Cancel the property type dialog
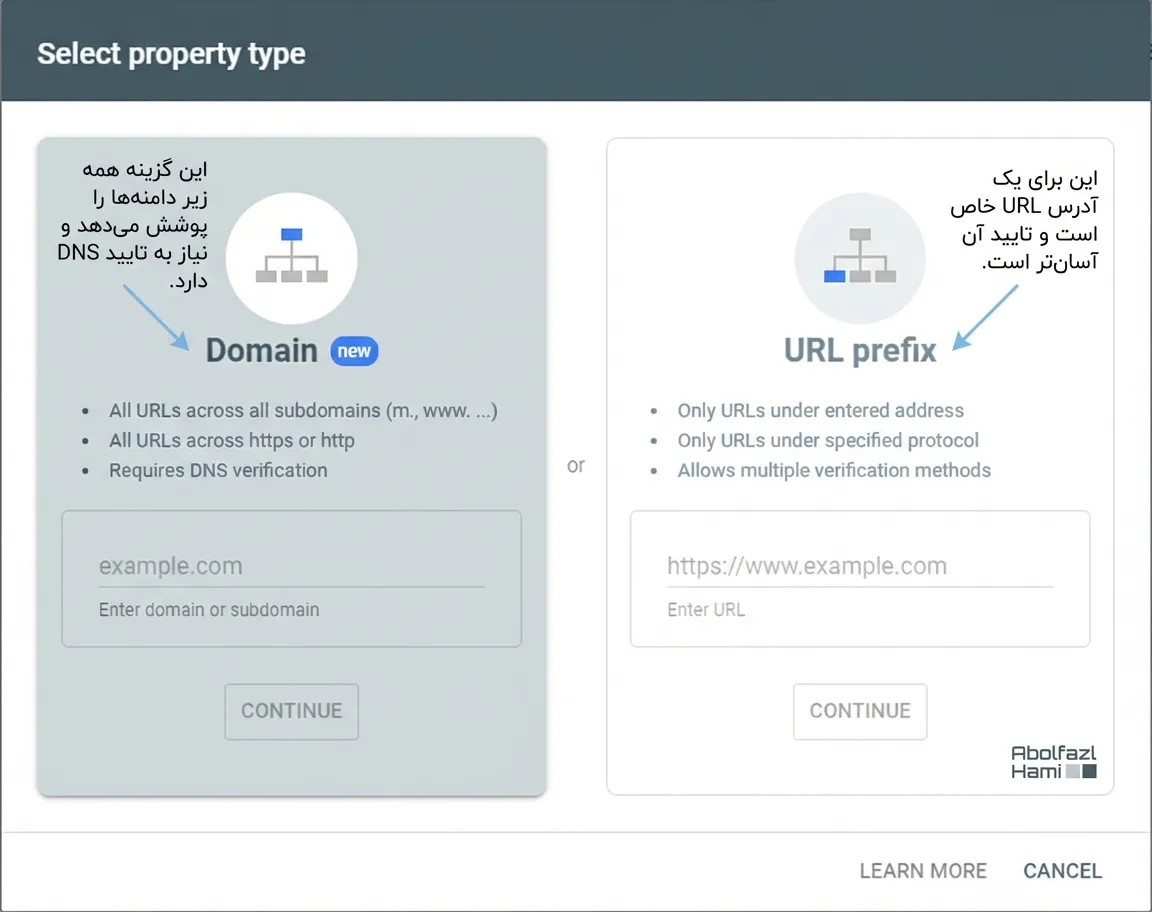The width and height of the screenshot is (1152, 912). point(1062,871)
